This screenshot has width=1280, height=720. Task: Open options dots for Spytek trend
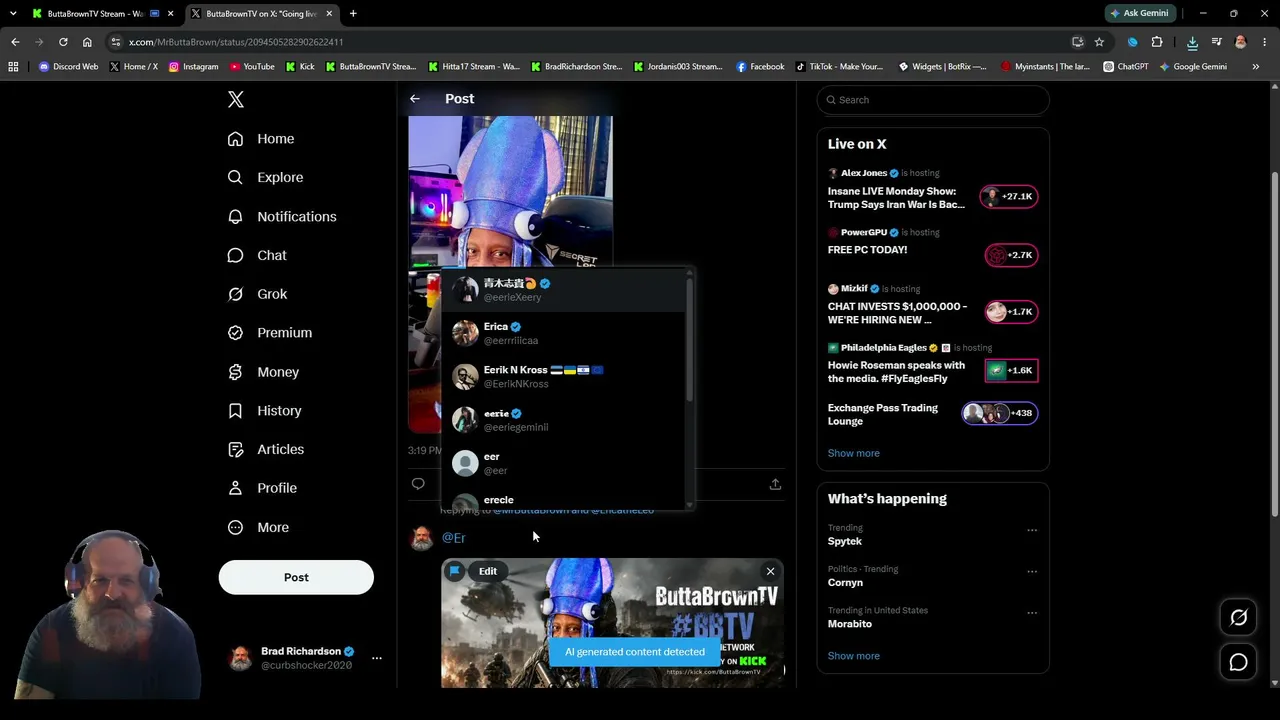1032,530
